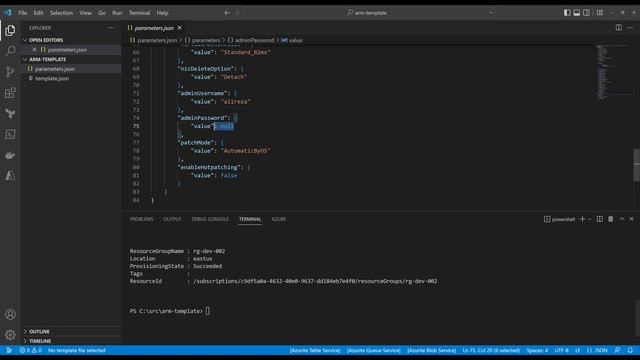
Task: Click the editor vertical scrollbar thumb
Action: point(636,165)
